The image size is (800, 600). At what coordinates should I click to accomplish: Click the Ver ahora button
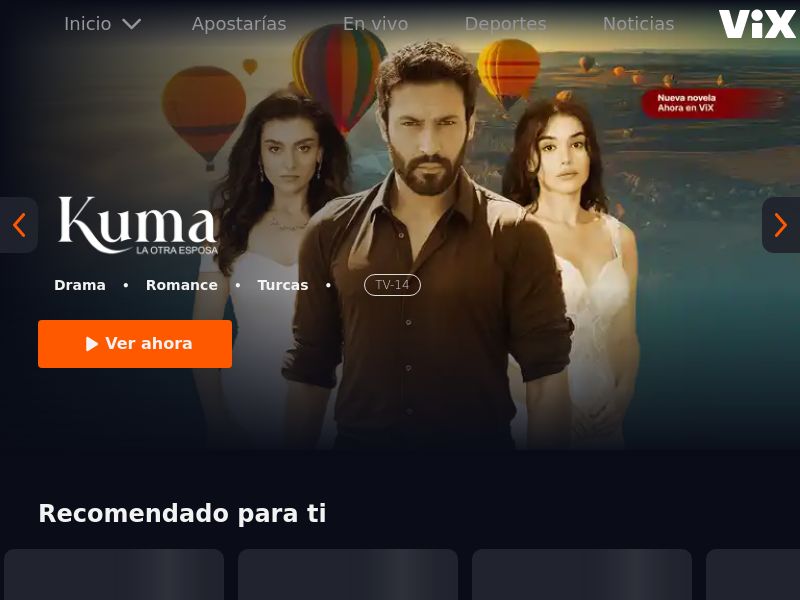[x=135, y=344]
